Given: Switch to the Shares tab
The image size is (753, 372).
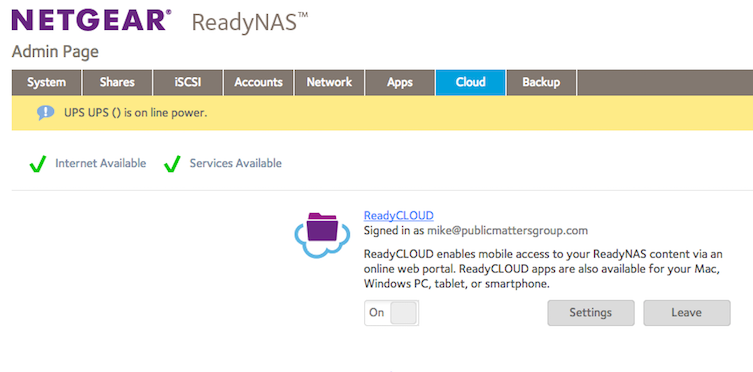Looking at the screenshot, I should [117, 83].
